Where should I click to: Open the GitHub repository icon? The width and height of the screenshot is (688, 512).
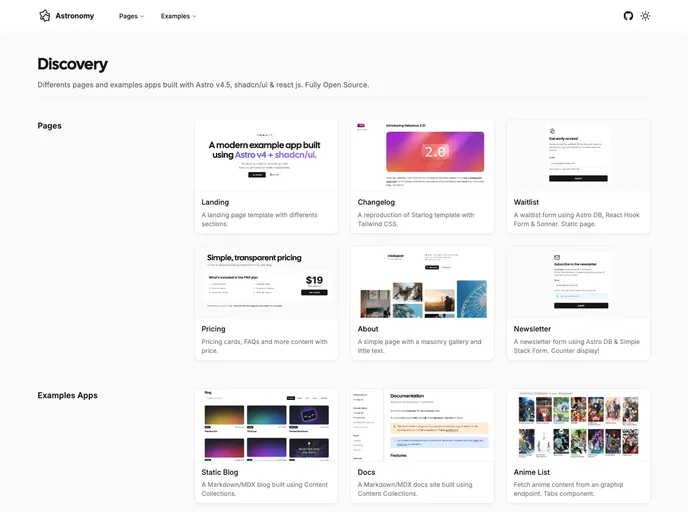click(628, 16)
